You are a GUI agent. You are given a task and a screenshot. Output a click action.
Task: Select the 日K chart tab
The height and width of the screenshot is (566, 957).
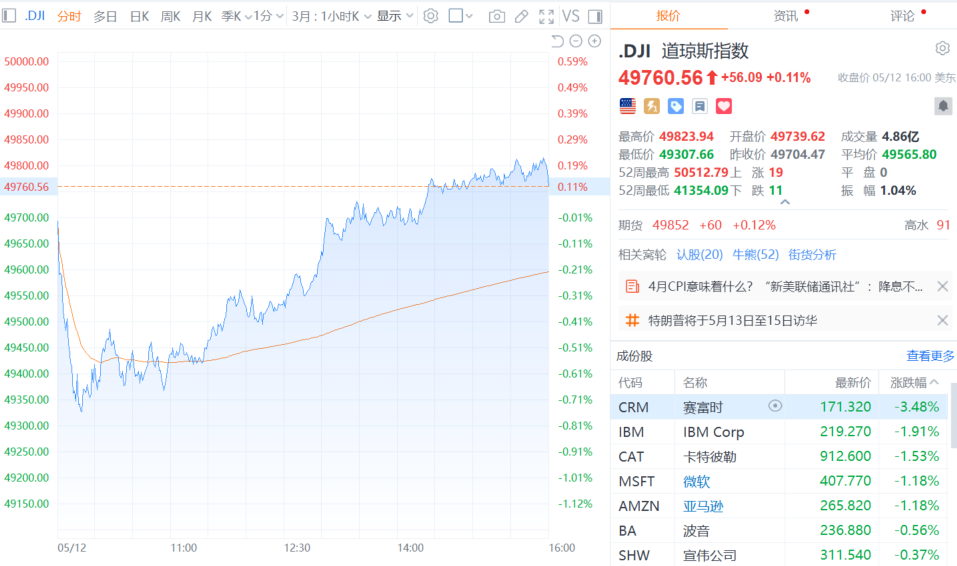coord(139,16)
